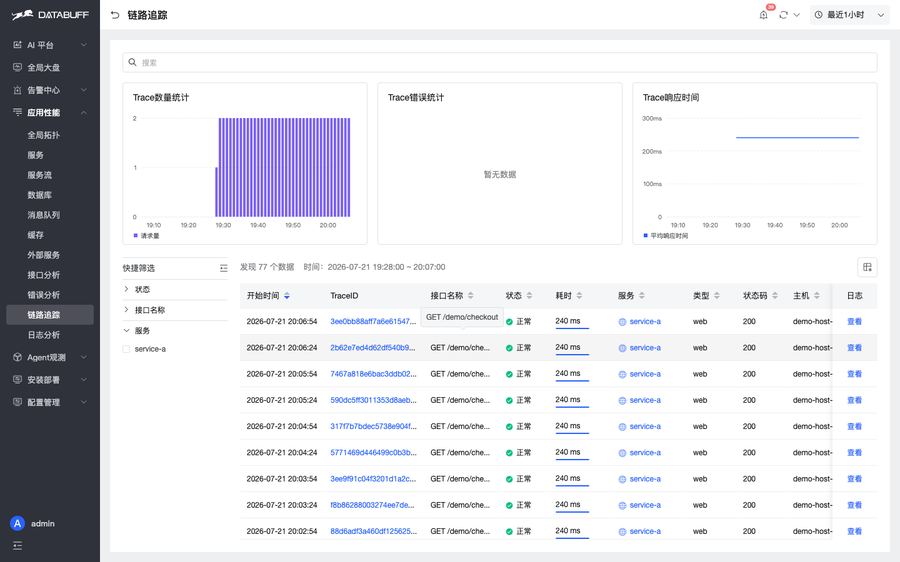The image size is (900, 562).
Task: Click the 安装部署 sidebar icon
Action: pos(17,379)
